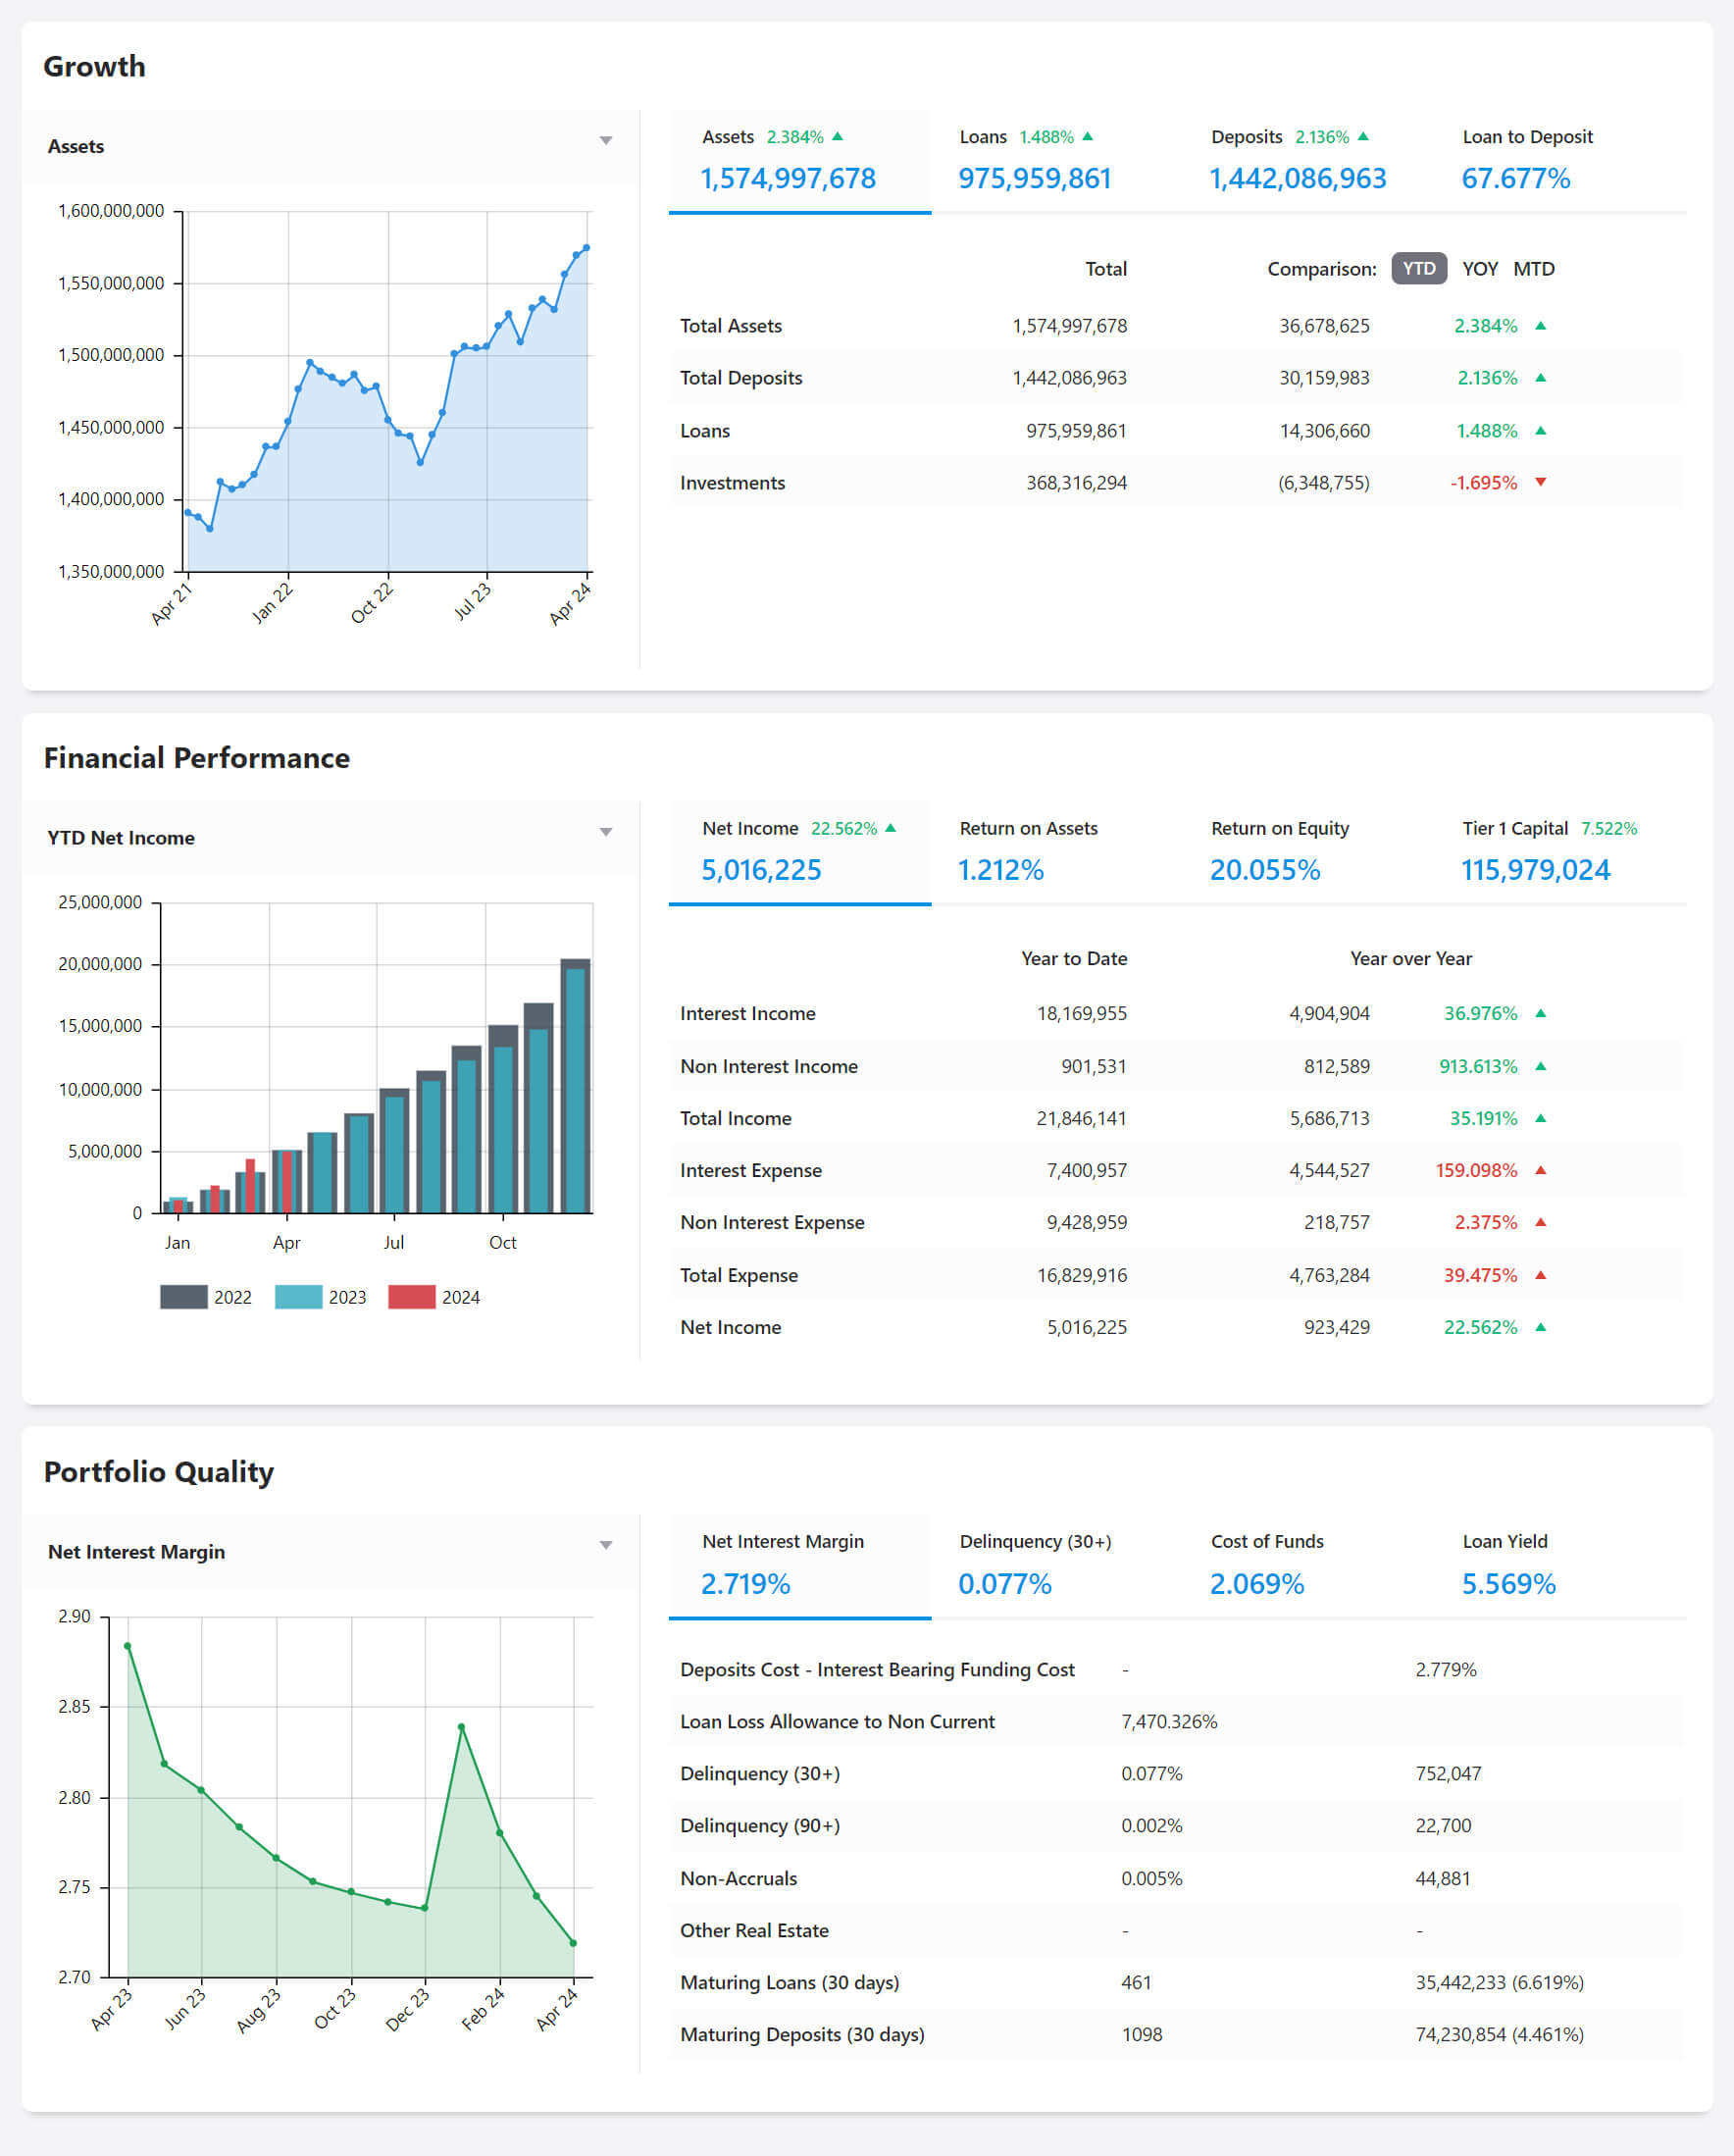Select the YTD comparison option
Screen dimensions: 1734x2156
point(1418,269)
